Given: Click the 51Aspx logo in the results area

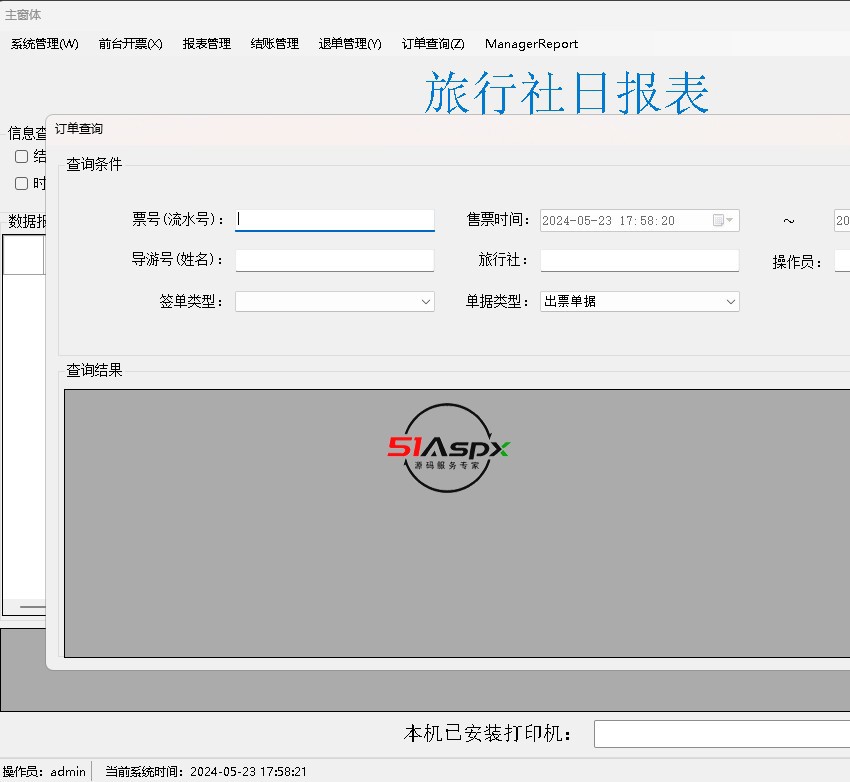Looking at the screenshot, I should pos(448,449).
